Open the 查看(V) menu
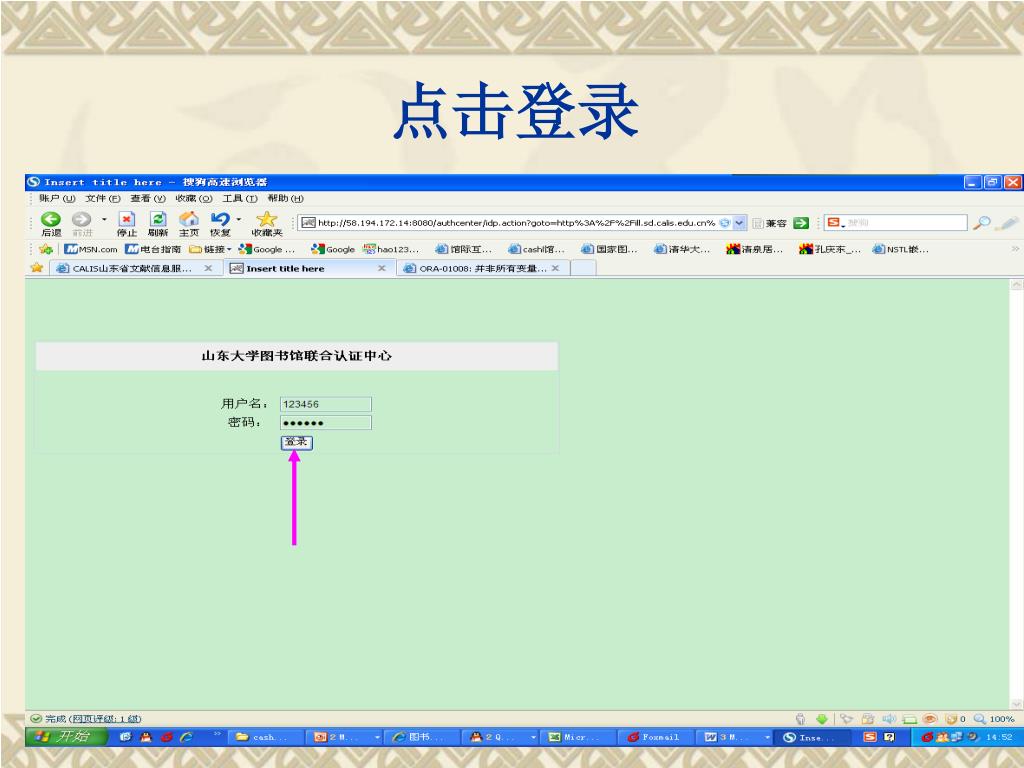This screenshot has height=768, width=1024. (x=148, y=198)
